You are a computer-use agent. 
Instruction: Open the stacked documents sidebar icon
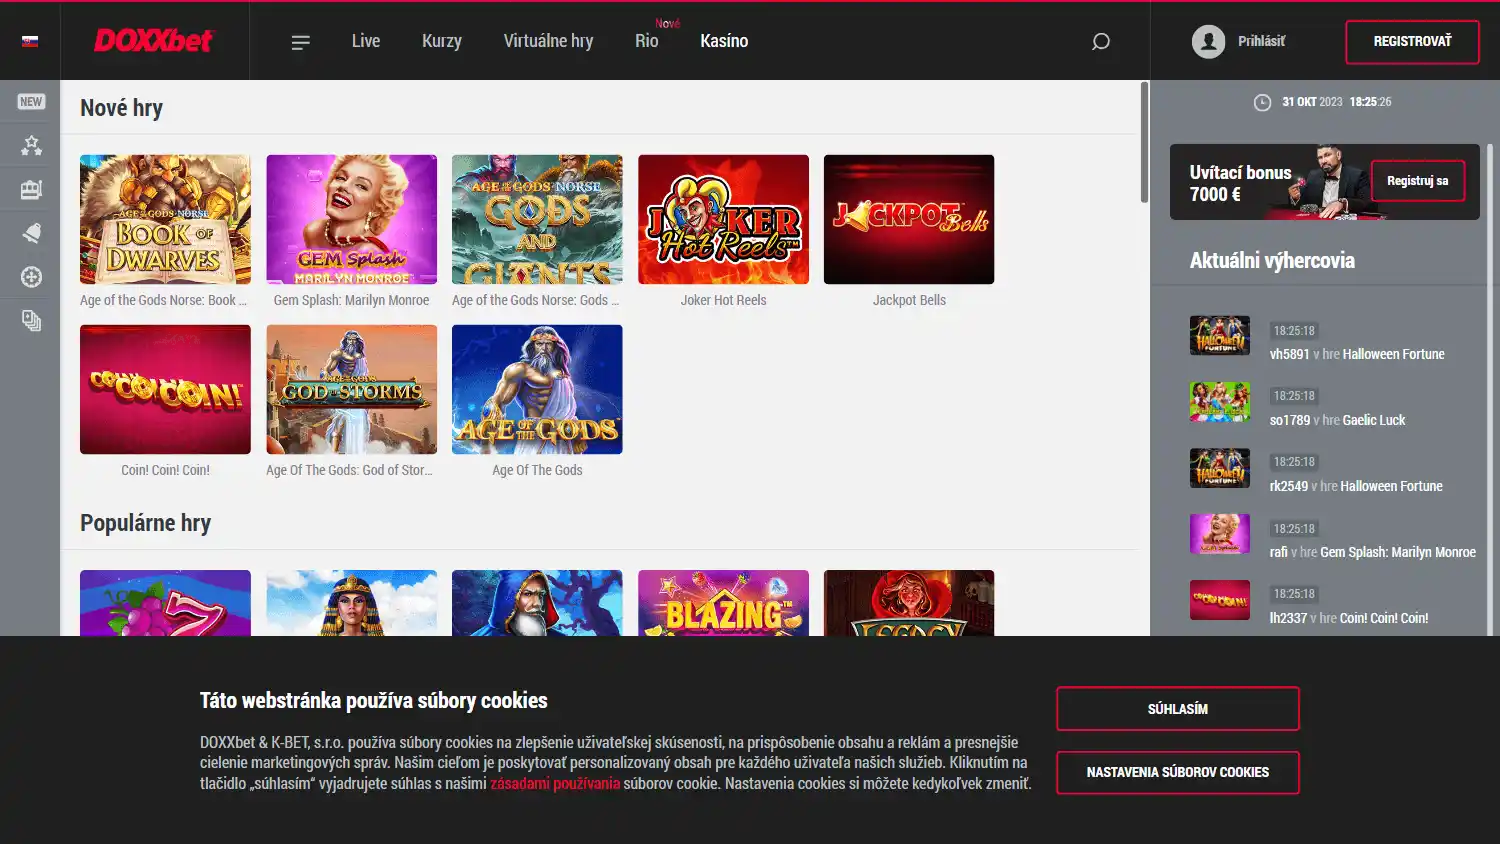click(31, 321)
